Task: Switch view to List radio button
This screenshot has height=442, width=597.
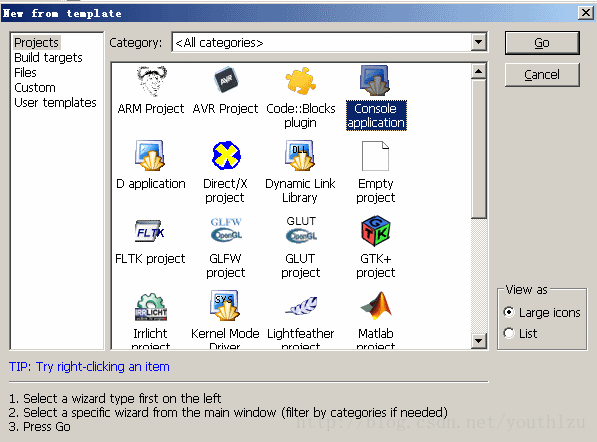Action: [x=509, y=333]
